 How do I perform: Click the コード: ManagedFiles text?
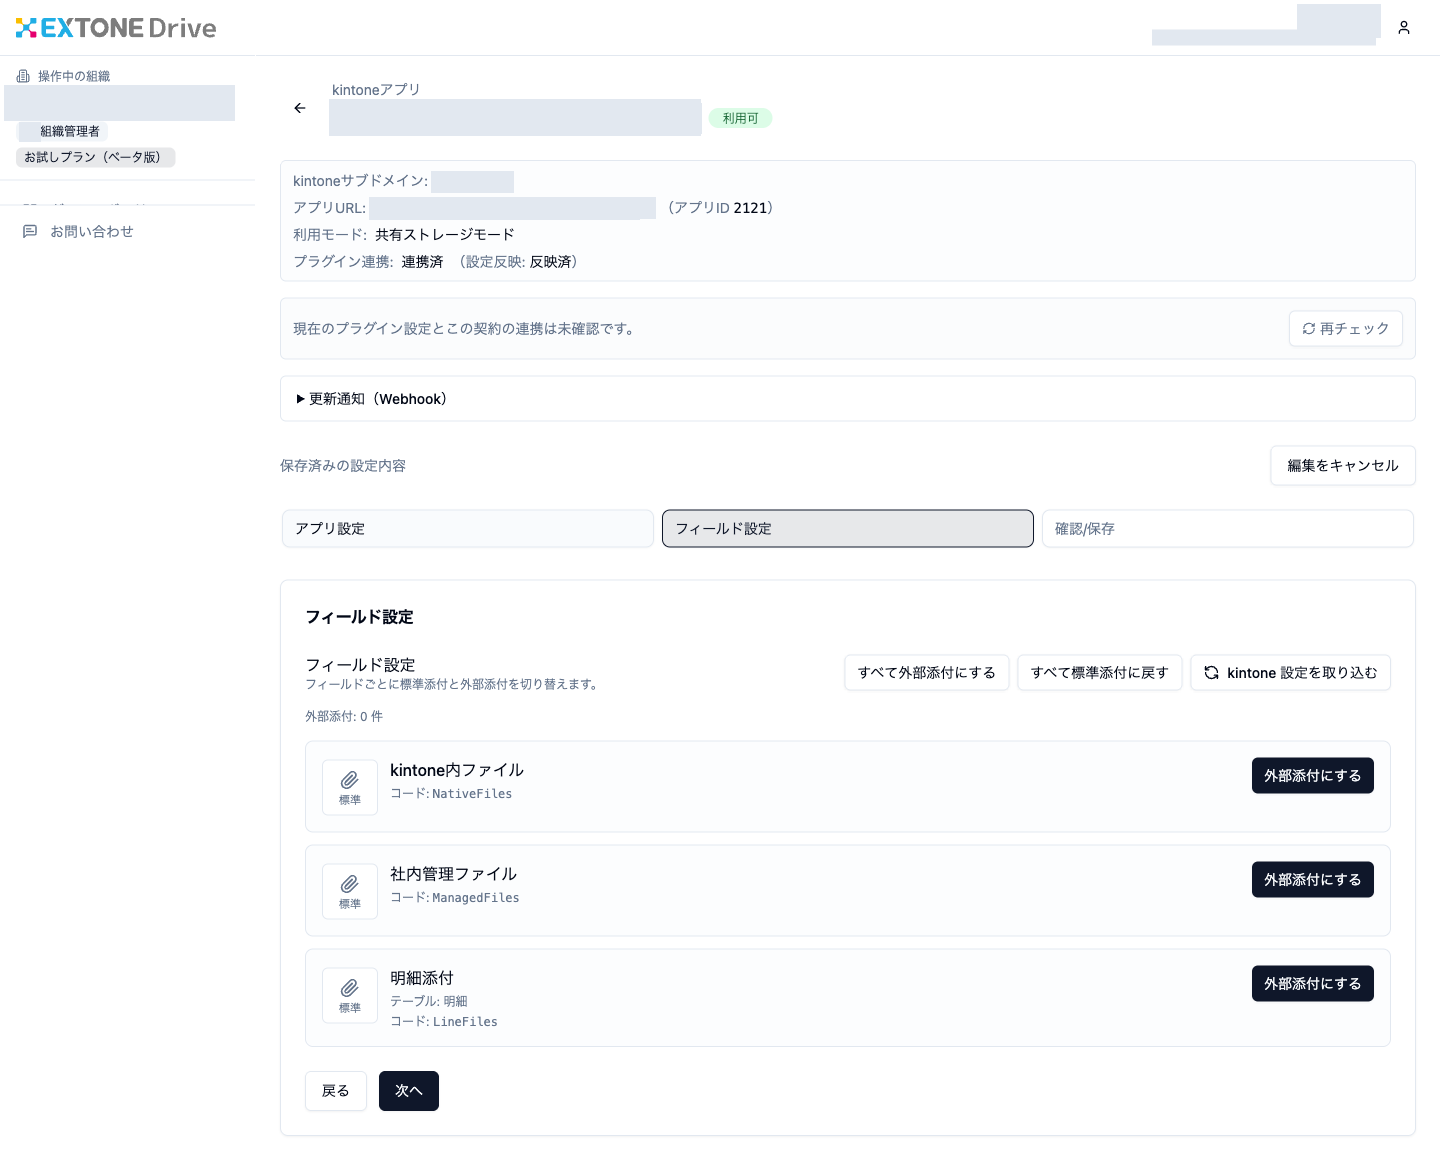pyautogui.click(x=455, y=898)
